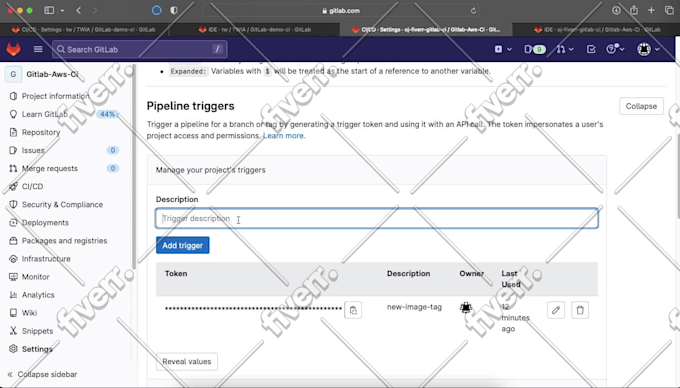The height and width of the screenshot is (388, 680).
Task: Open Security & Compliance section
Action: [x=62, y=205]
